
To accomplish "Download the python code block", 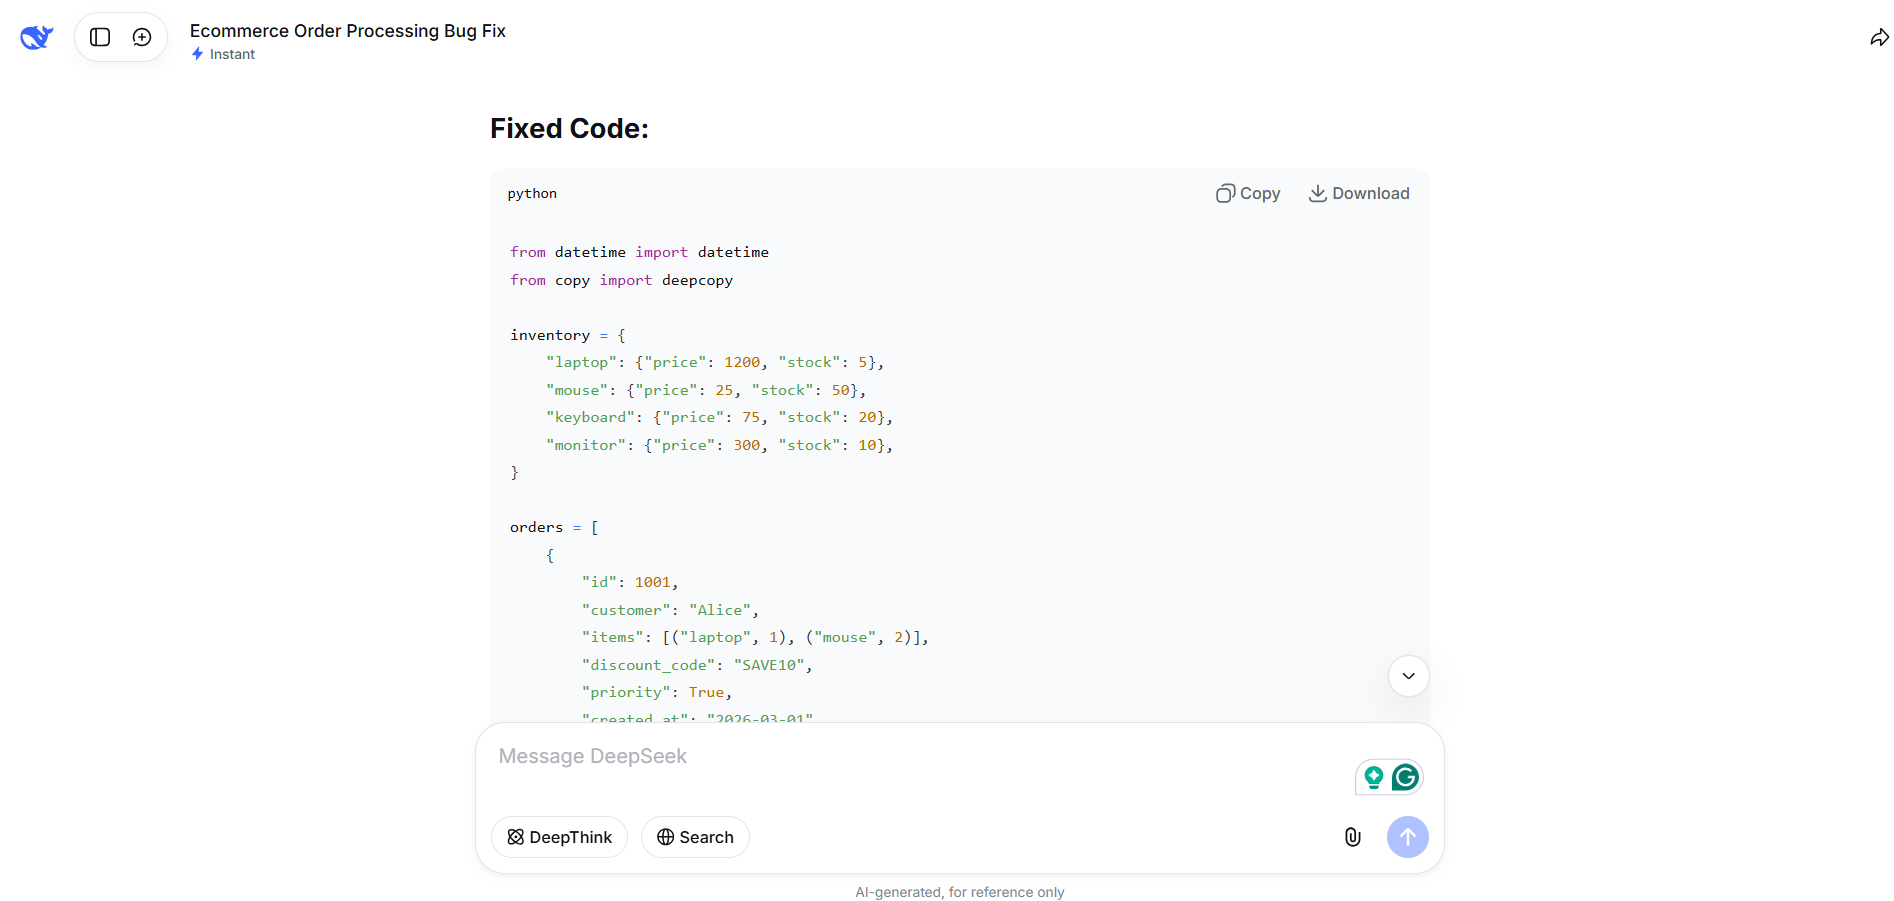I will tap(1359, 193).
